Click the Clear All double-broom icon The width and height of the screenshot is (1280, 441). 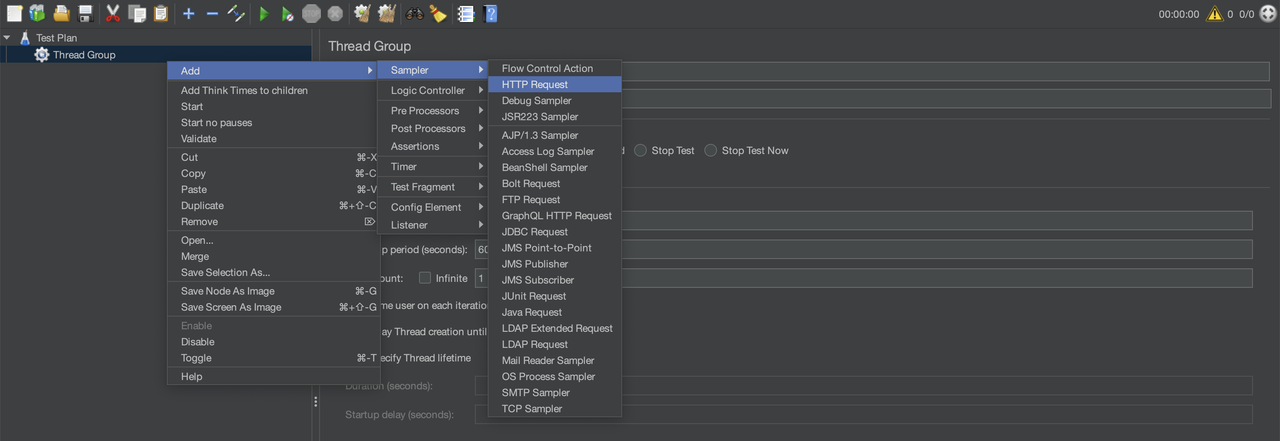[x=387, y=13]
